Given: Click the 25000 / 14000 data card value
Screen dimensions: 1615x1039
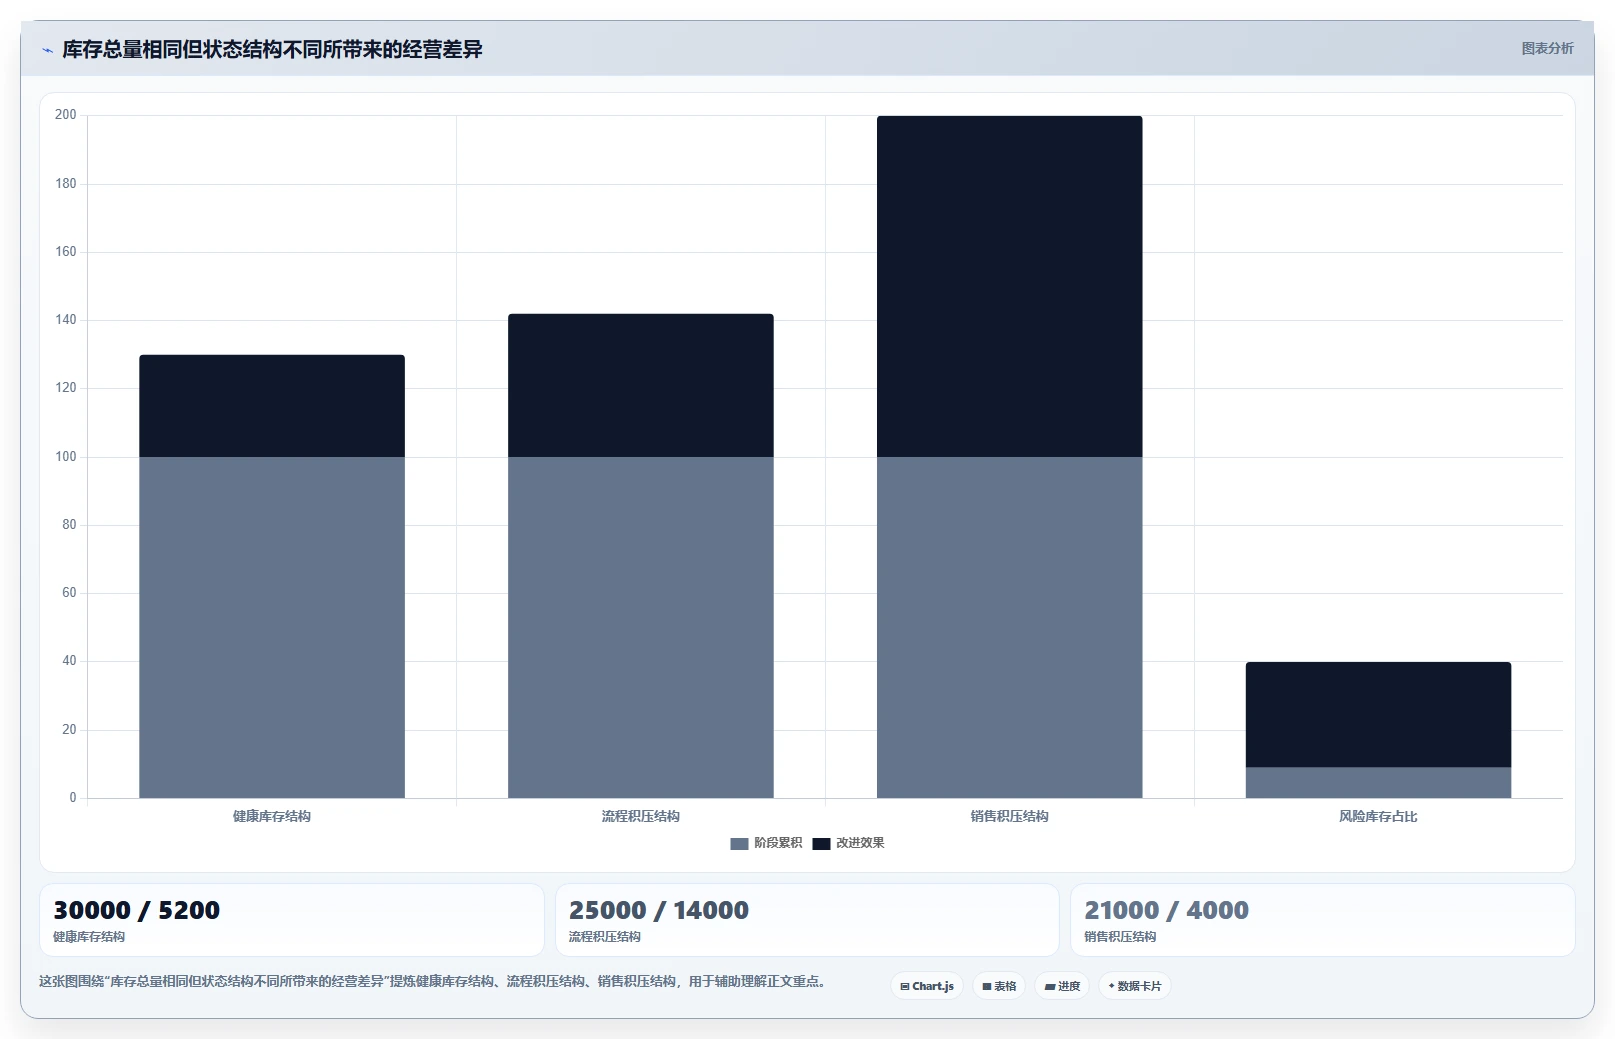Looking at the screenshot, I should point(659,910).
